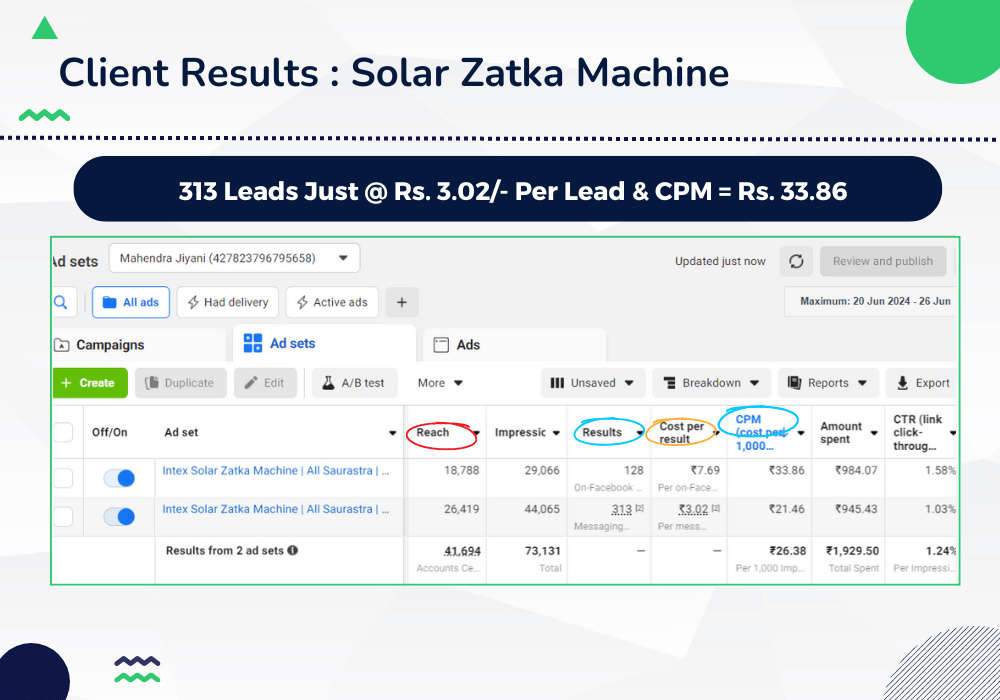This screenshot has width=1000, height=700.
Task: Tick the select-all checkbox in table header
Action: tap(63, 432)
